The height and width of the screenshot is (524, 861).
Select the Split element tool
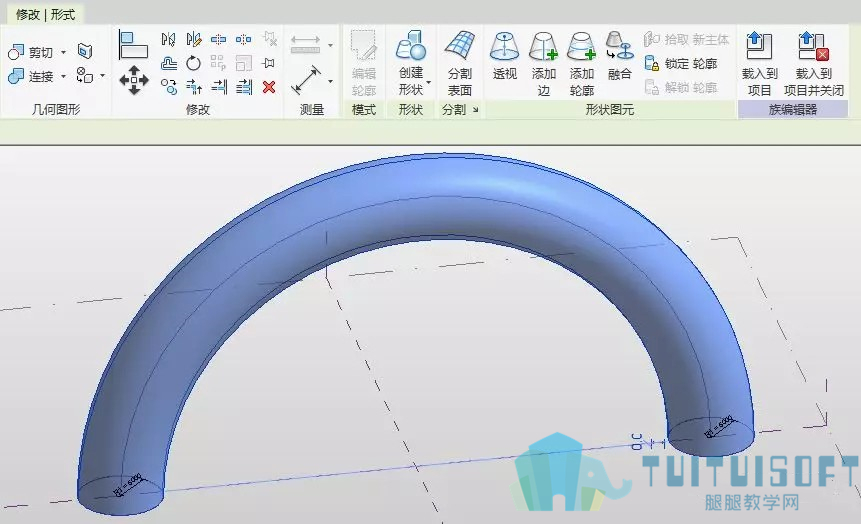(219, 40)
